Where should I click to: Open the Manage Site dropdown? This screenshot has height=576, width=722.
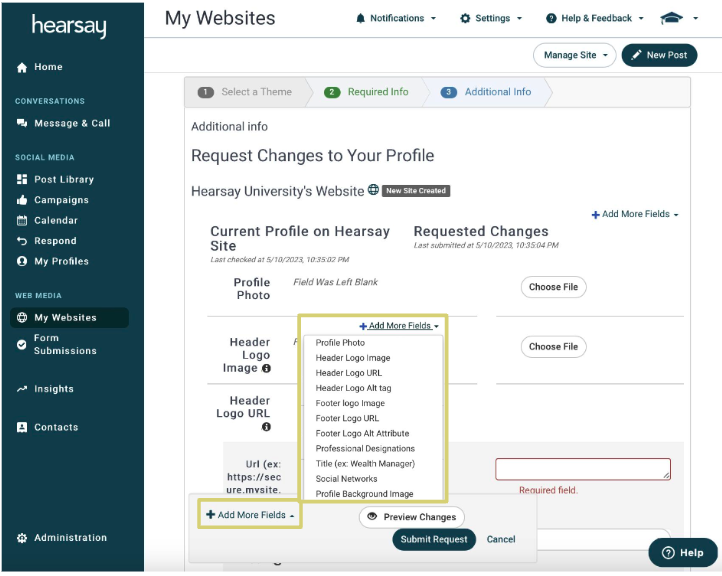coord(574,55)
